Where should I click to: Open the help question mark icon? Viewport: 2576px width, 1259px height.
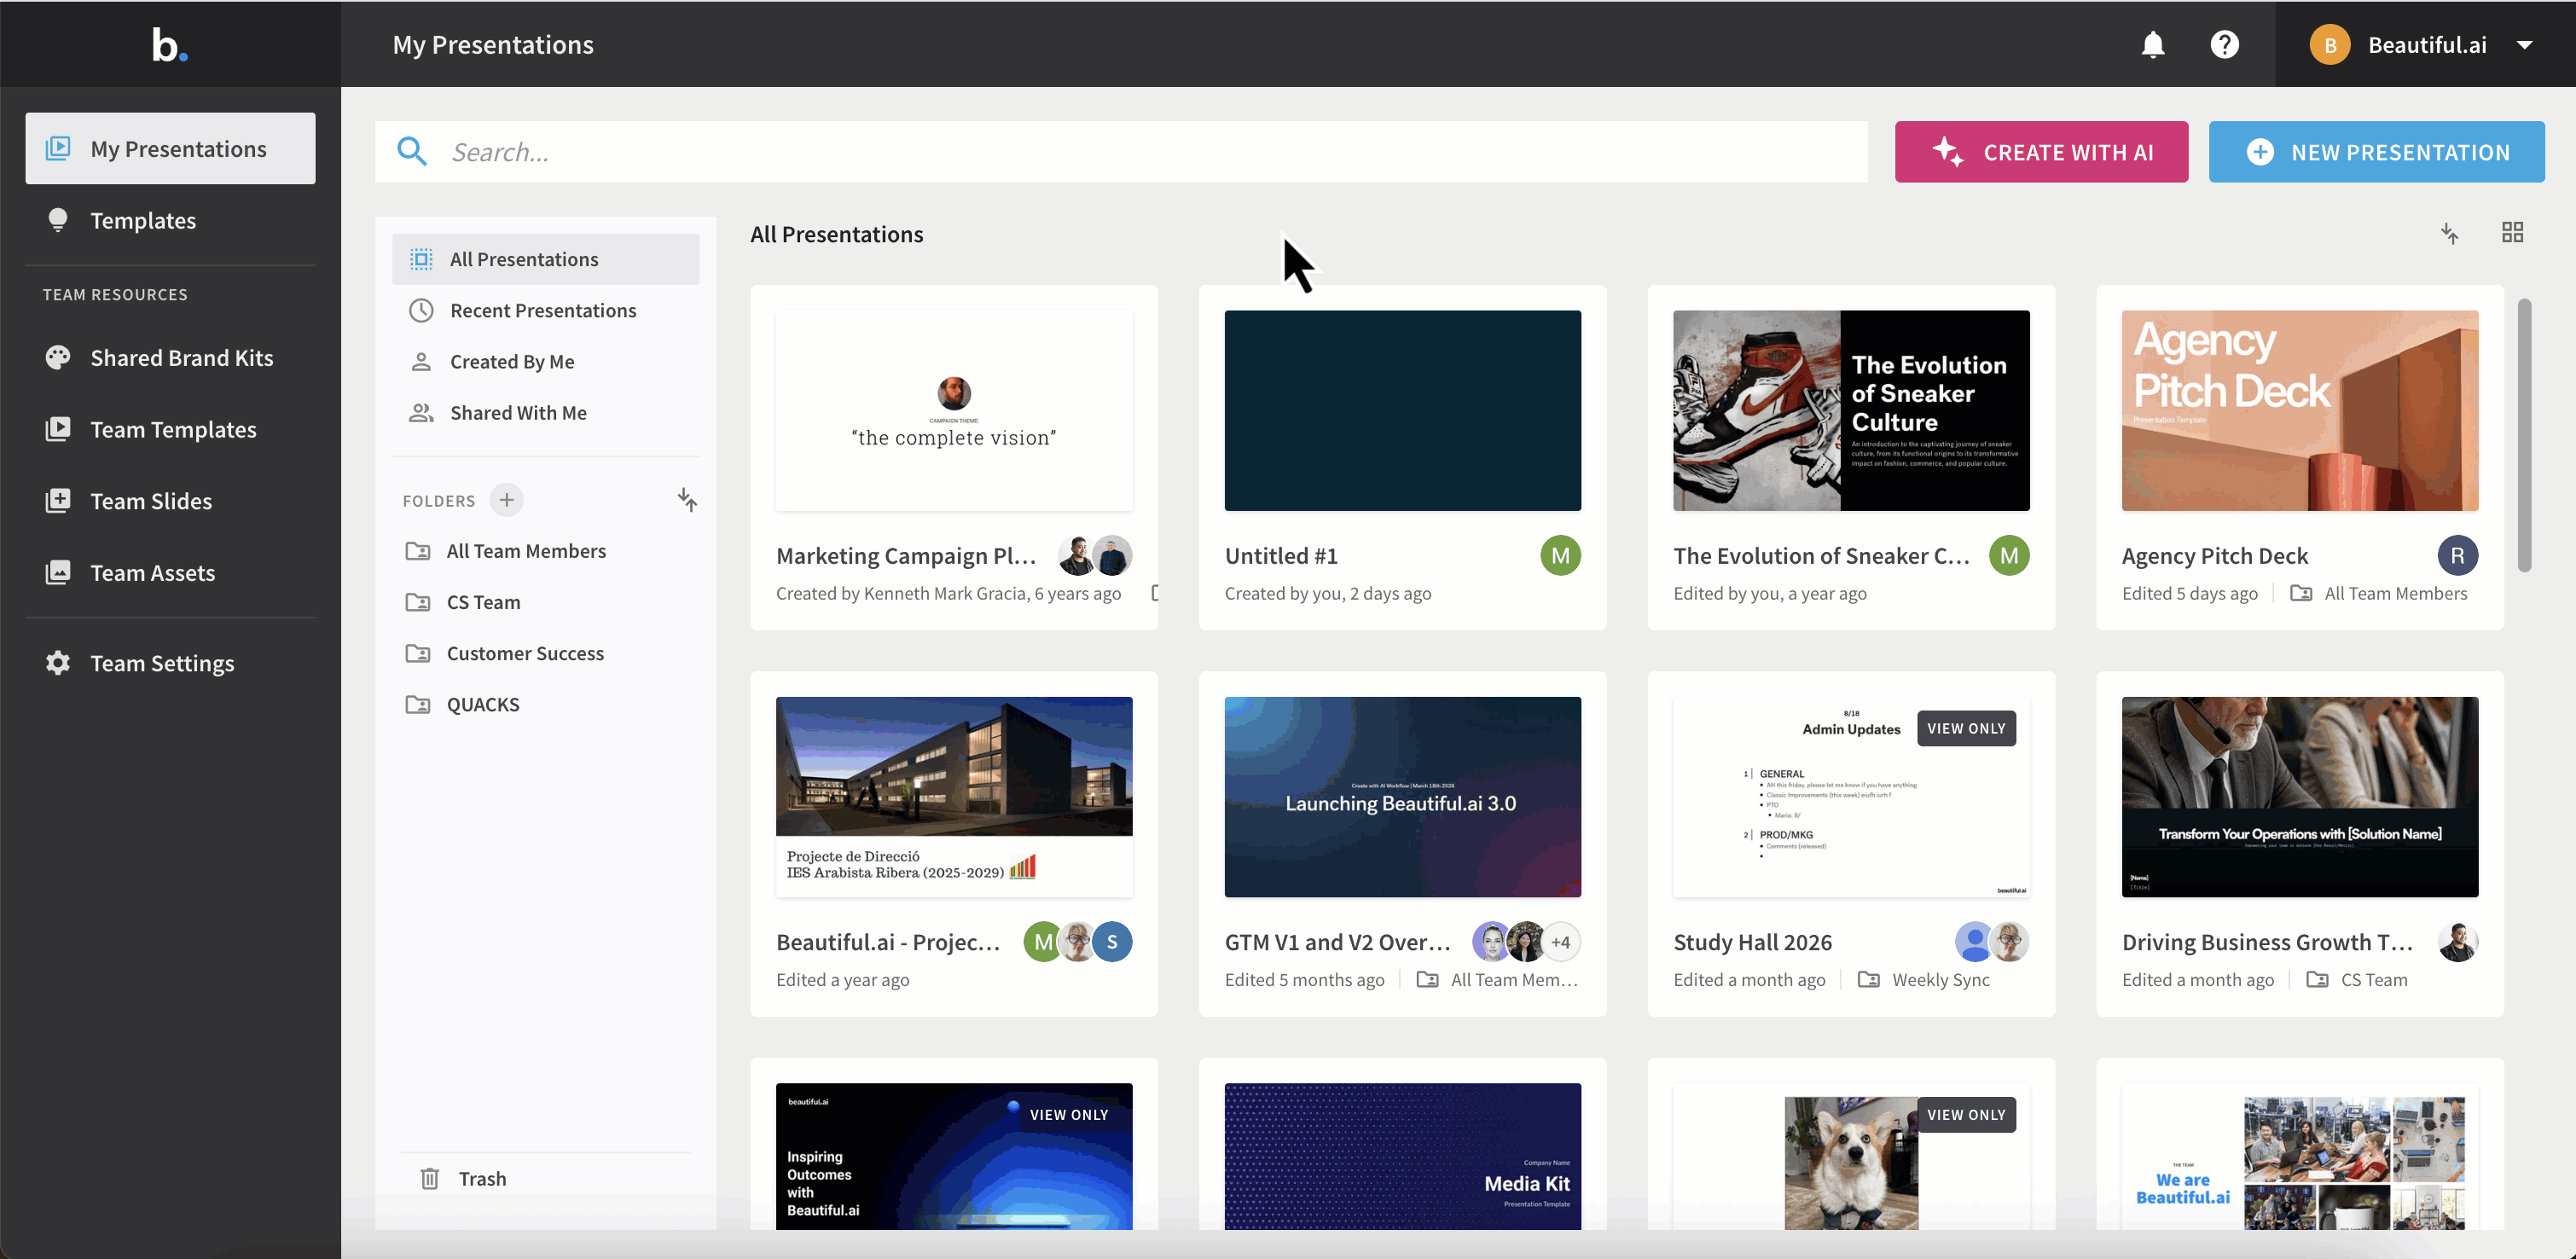tap(2224, 45)
